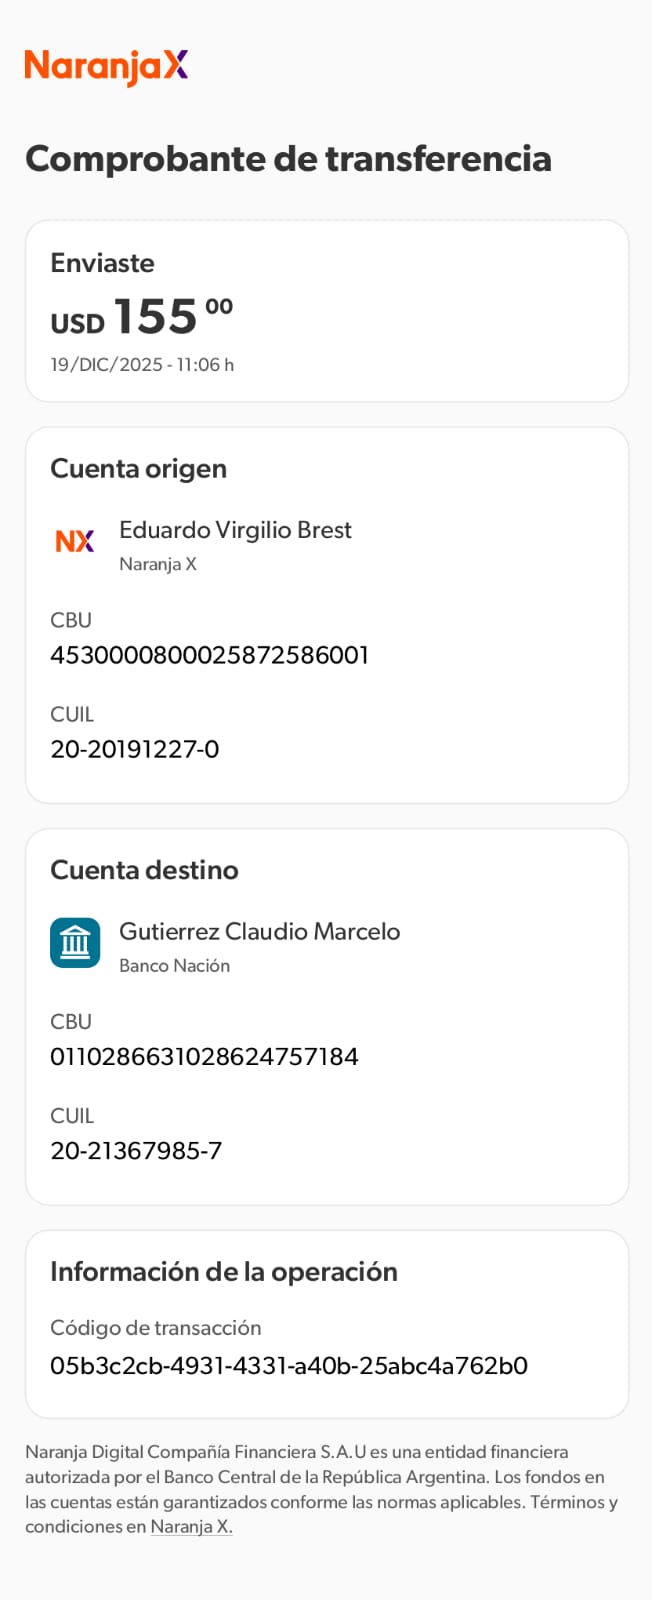Screen dimensions: 652x1600
Task: Click the destination CBU number
Action: point(204,1057)
